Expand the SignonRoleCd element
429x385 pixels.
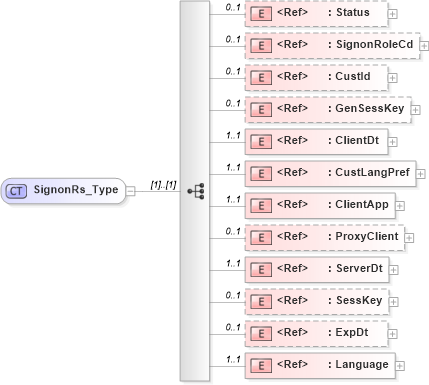coord(424,46)
